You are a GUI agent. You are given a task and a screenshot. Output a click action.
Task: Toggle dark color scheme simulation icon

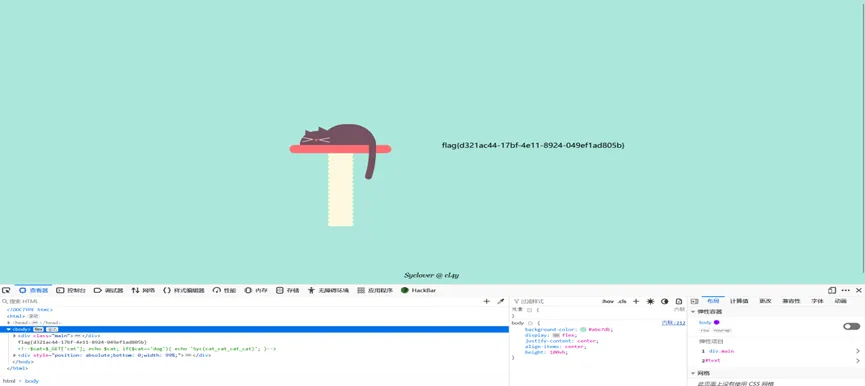(x=665, y=302)
